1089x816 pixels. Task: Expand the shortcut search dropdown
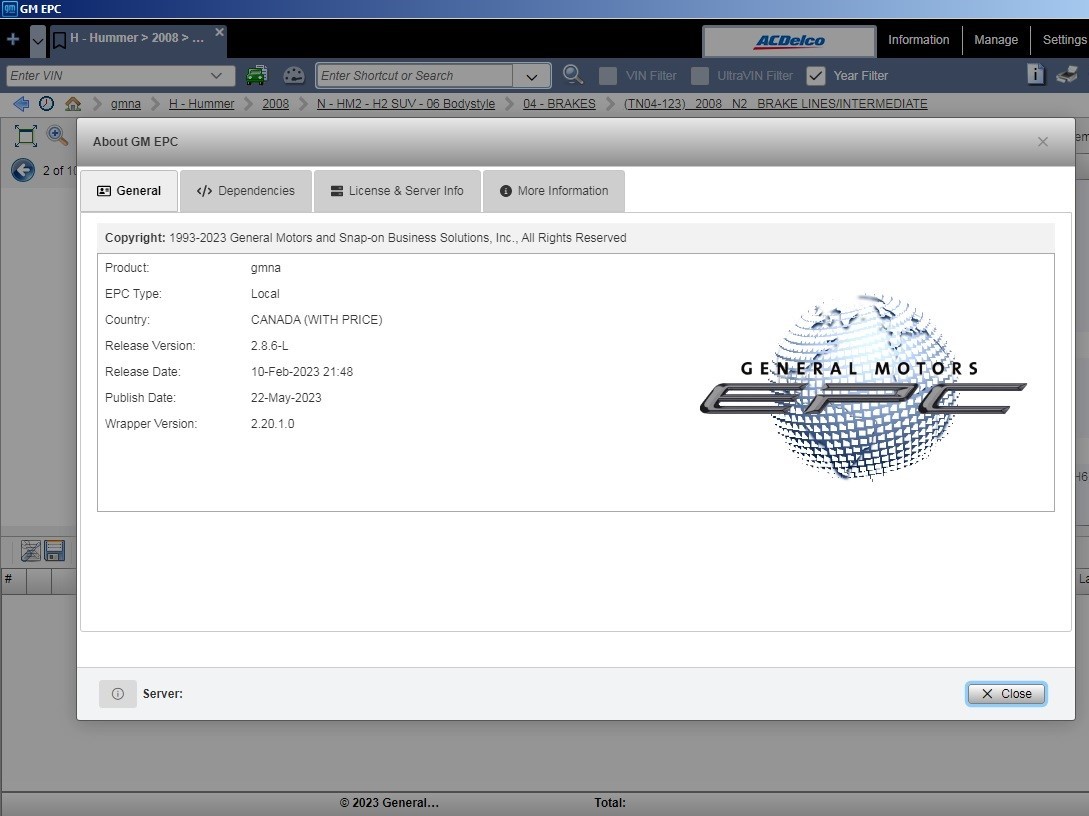coord(532,76)
